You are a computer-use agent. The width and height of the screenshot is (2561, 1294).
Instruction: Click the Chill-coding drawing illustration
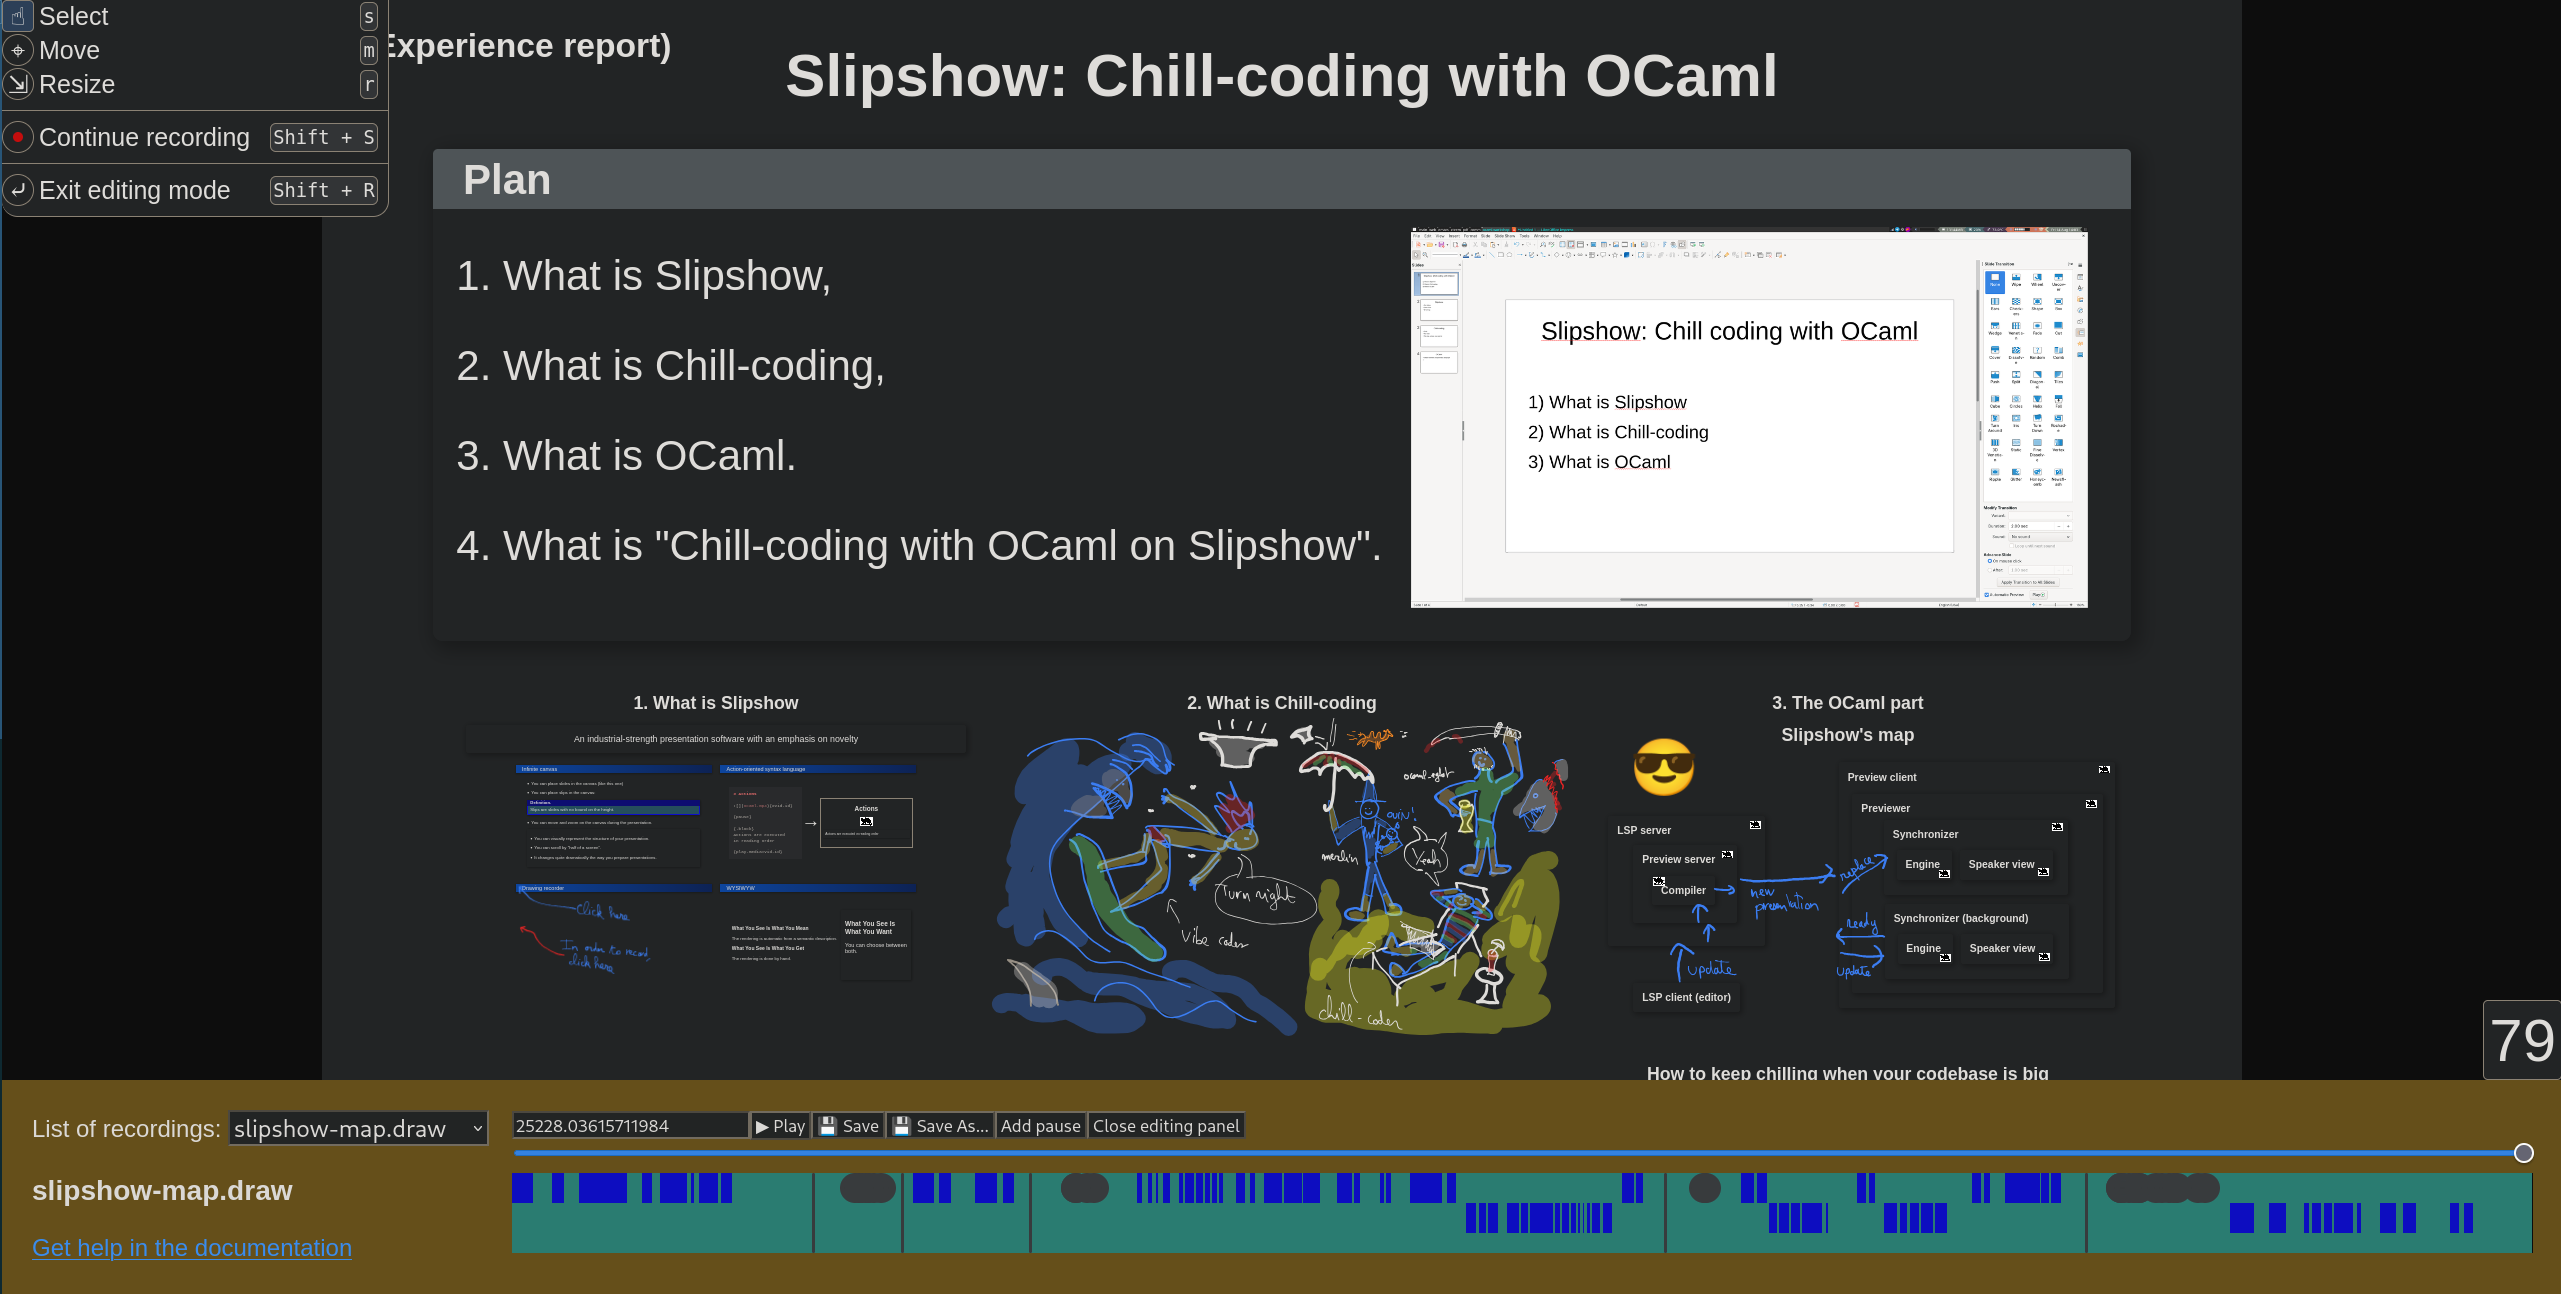click(1282, 878)
